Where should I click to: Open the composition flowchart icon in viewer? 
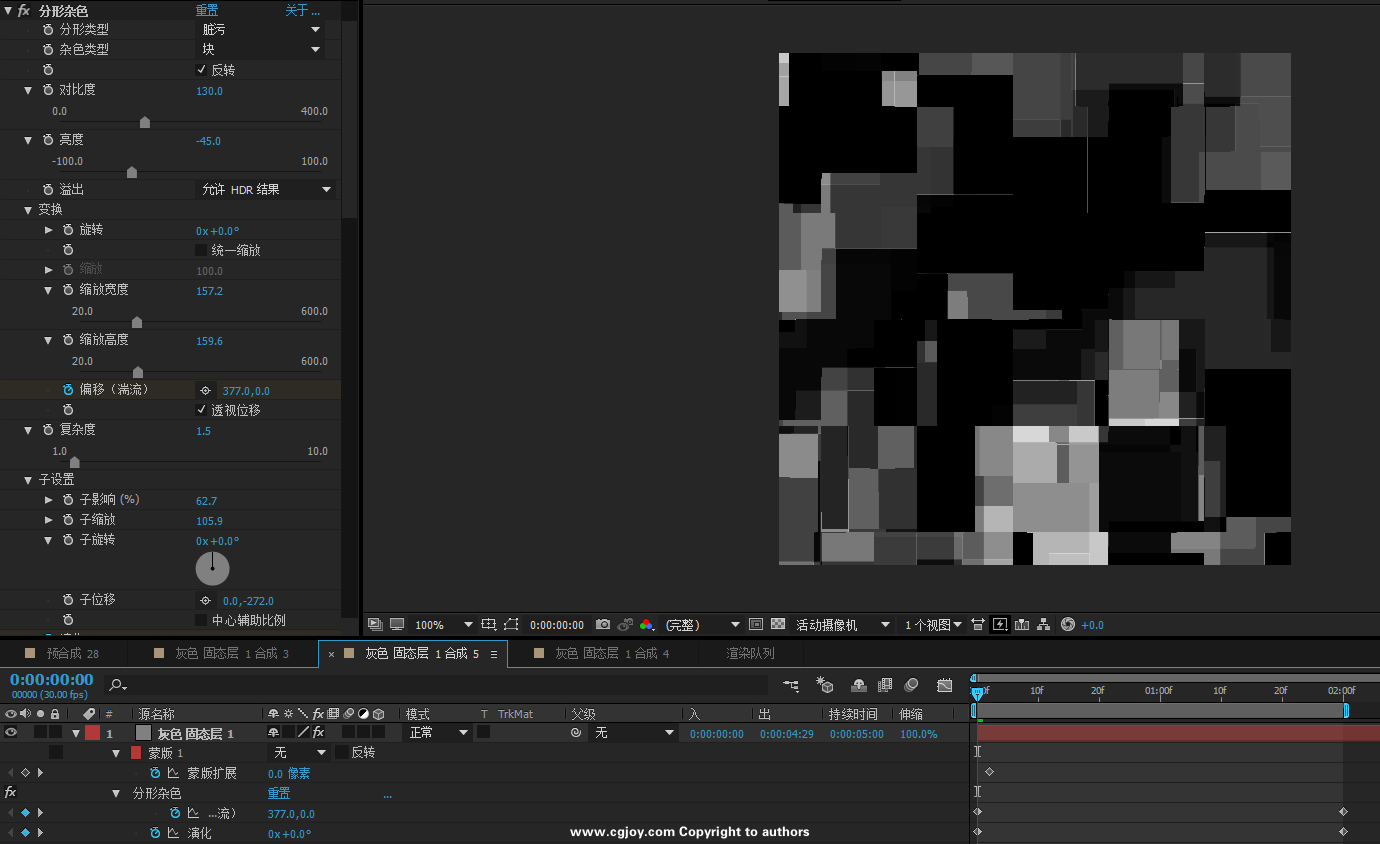(1044, 624)
